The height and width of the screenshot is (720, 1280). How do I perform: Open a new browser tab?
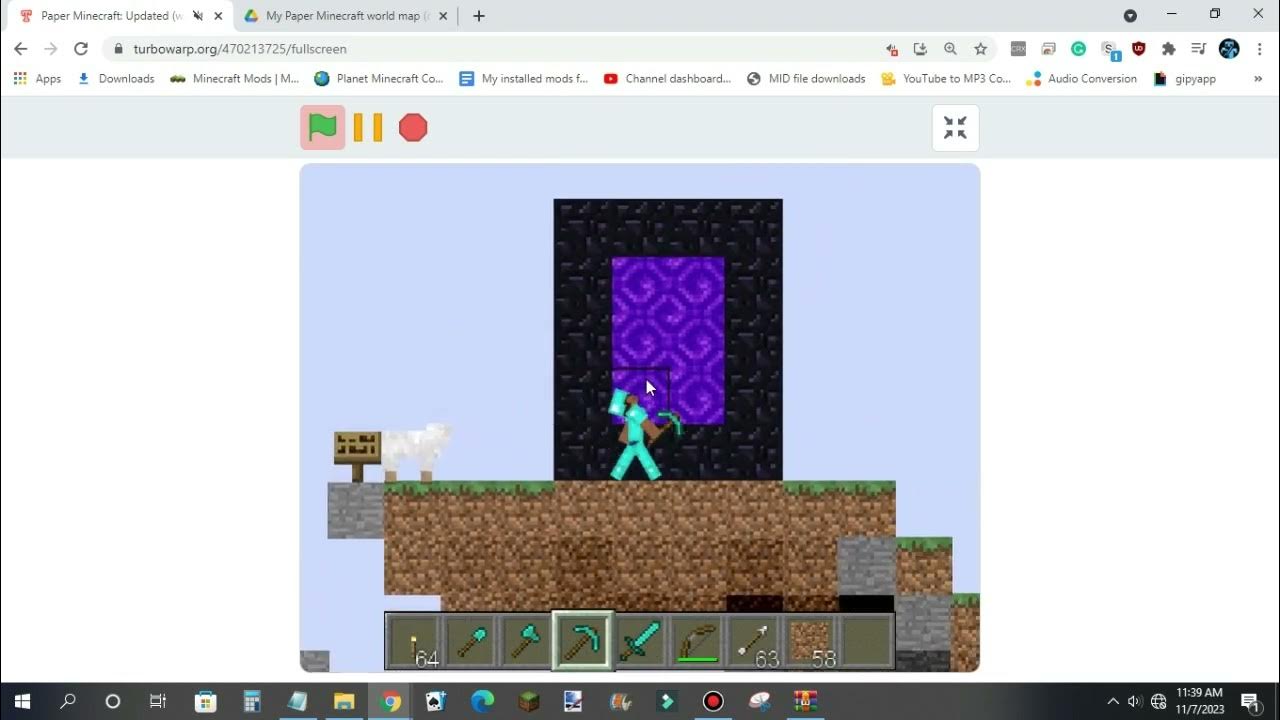tap(479, 16)
